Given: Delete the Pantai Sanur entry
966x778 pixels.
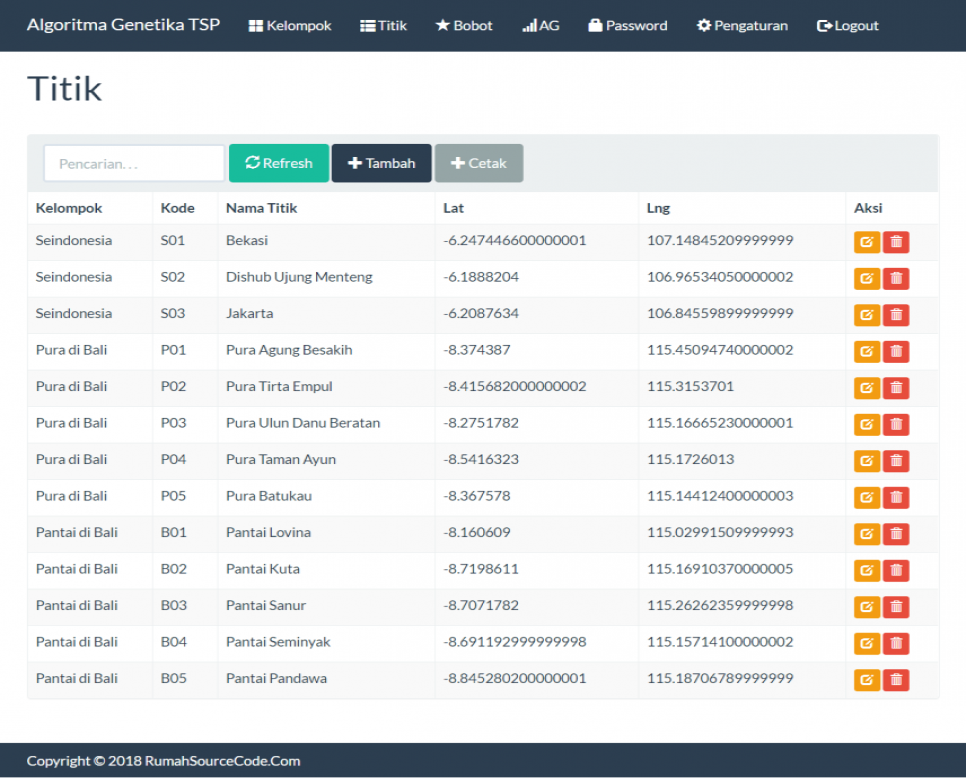Looking at the screenshot, I should pos(896,607).
